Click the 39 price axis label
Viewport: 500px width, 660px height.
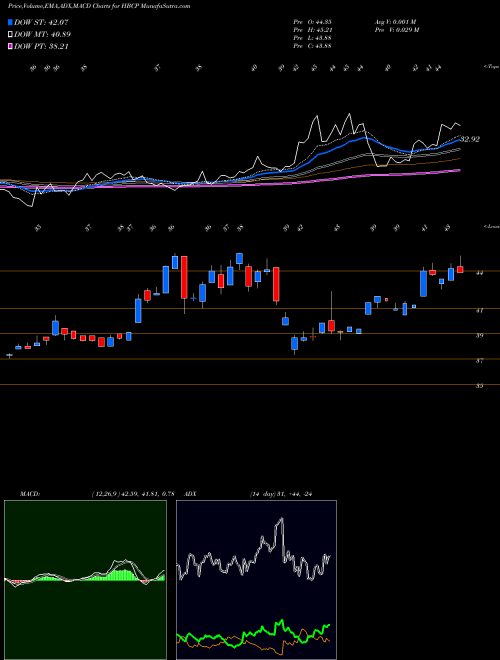point(479,335)
